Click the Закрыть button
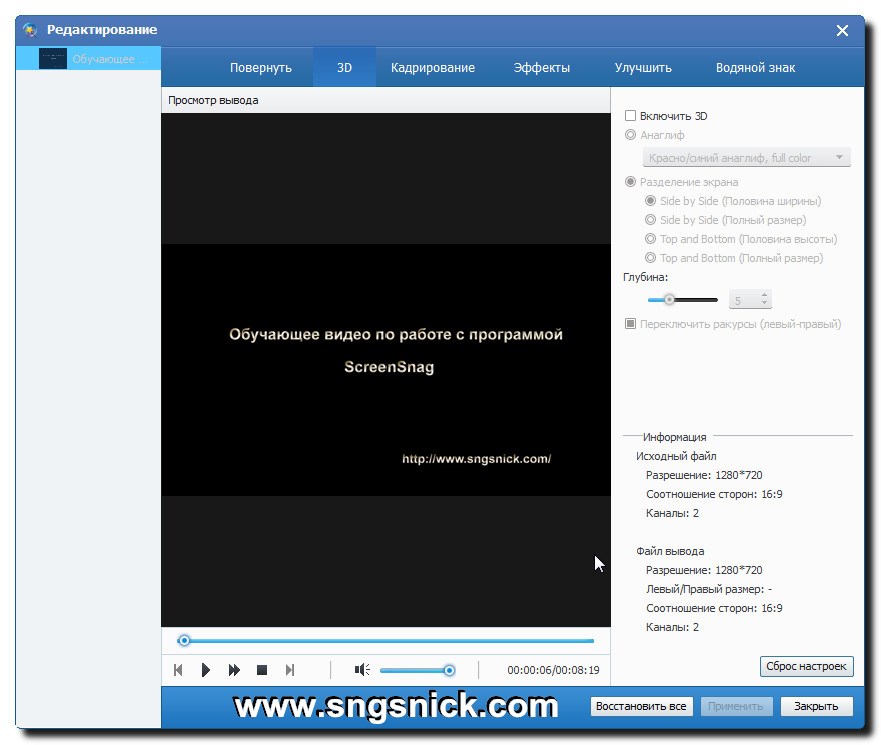881x745 pixels. click(816, 706)
